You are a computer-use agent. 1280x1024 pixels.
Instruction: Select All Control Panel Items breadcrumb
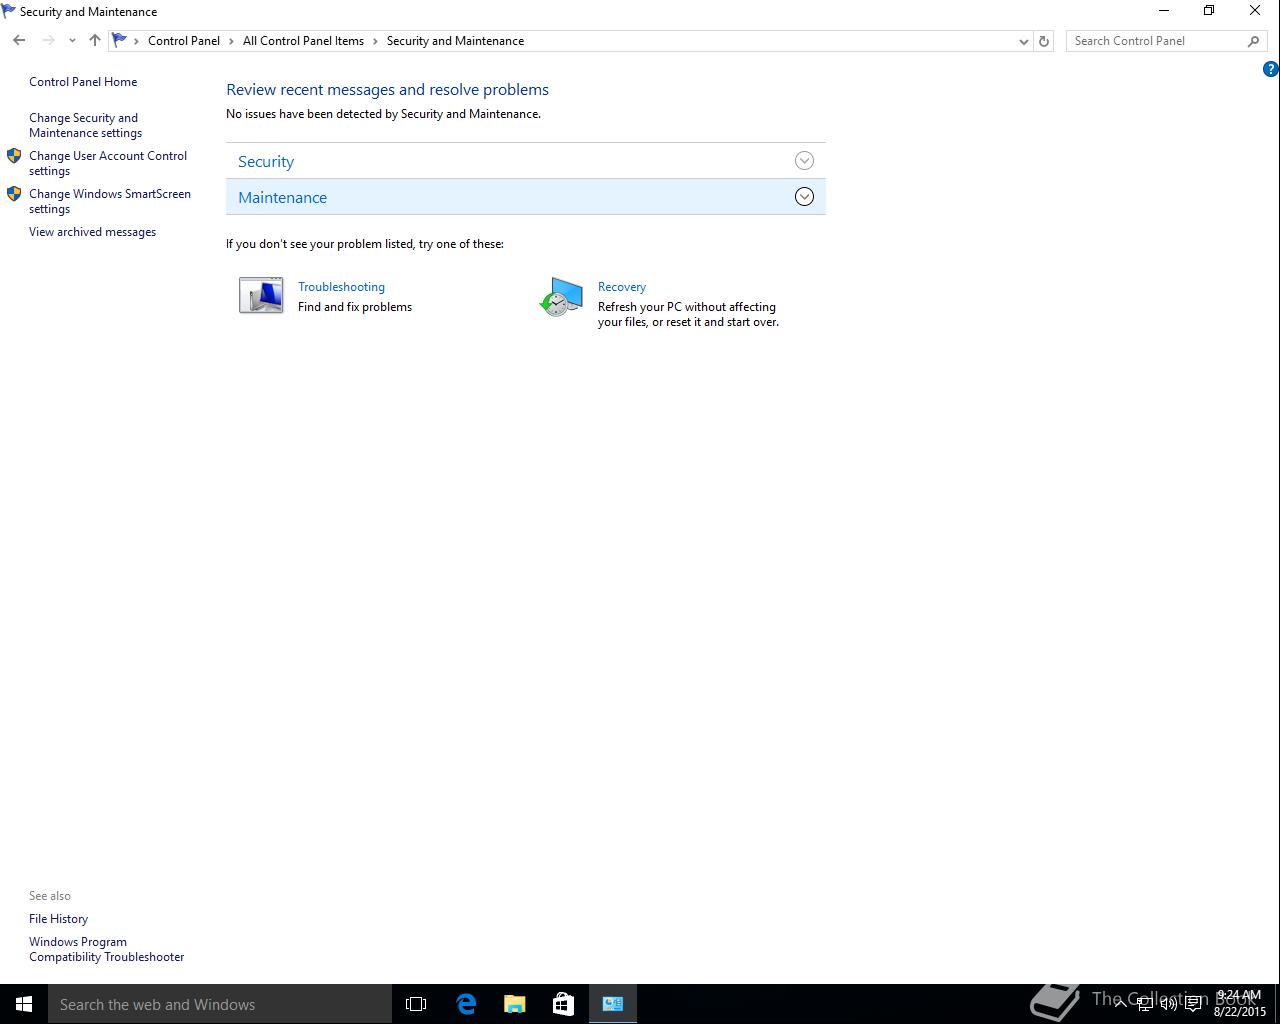(303, 41)
